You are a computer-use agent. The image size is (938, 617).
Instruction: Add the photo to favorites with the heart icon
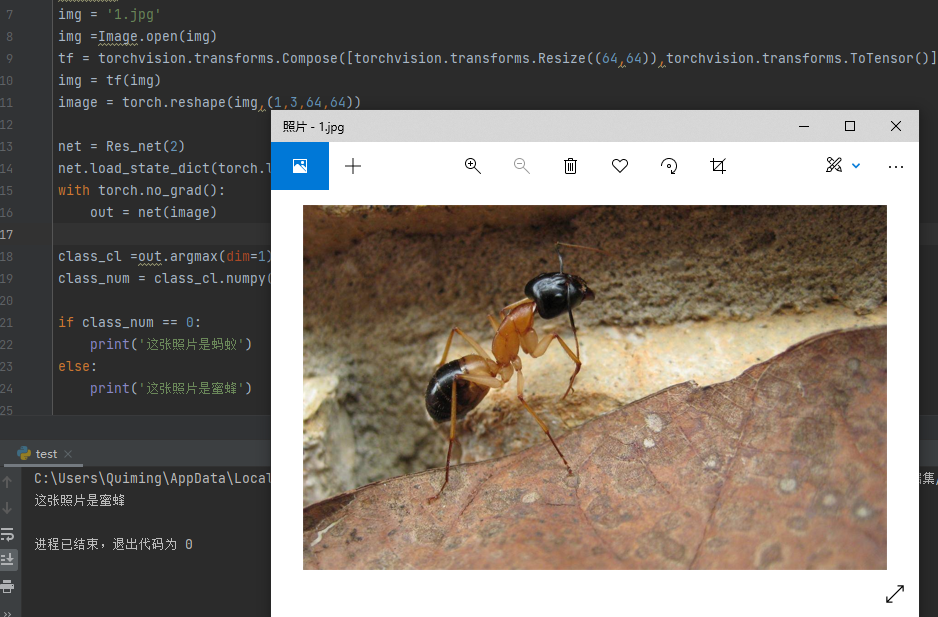point(620,166)
